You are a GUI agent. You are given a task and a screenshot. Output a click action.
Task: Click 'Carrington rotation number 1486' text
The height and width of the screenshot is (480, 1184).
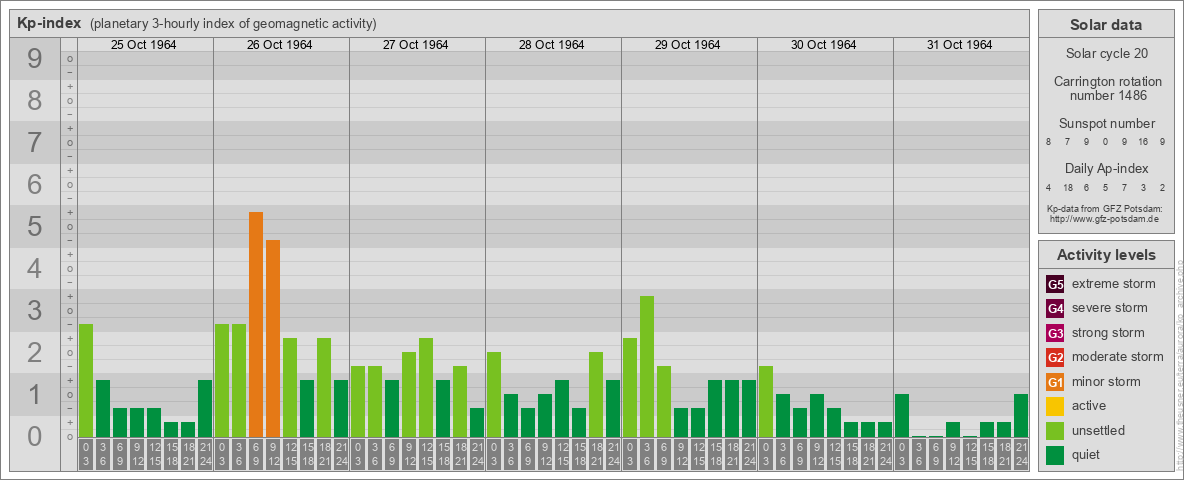1106,88
